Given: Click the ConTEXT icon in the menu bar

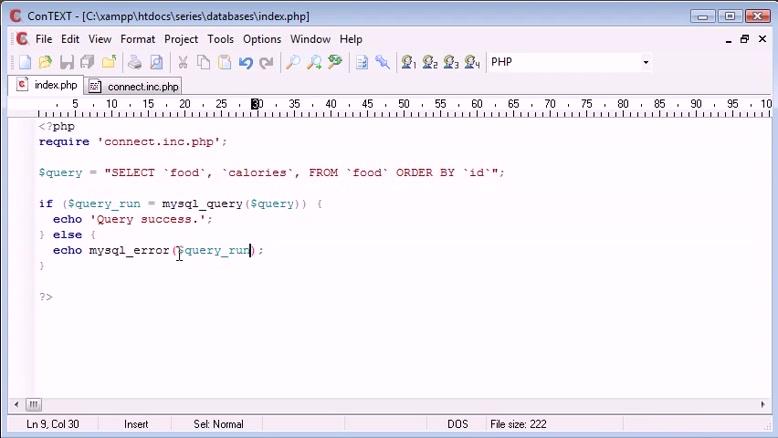Looking at the screenshot, I should 22,39.
